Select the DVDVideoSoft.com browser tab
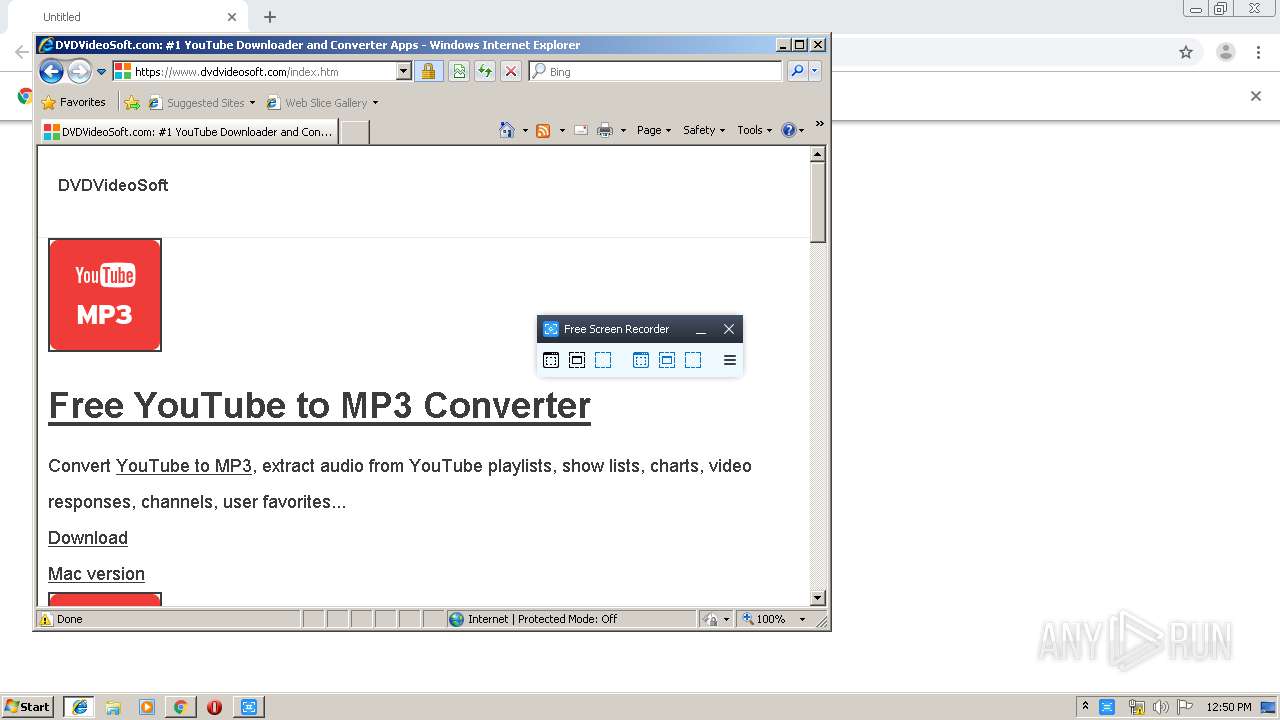 189,131
